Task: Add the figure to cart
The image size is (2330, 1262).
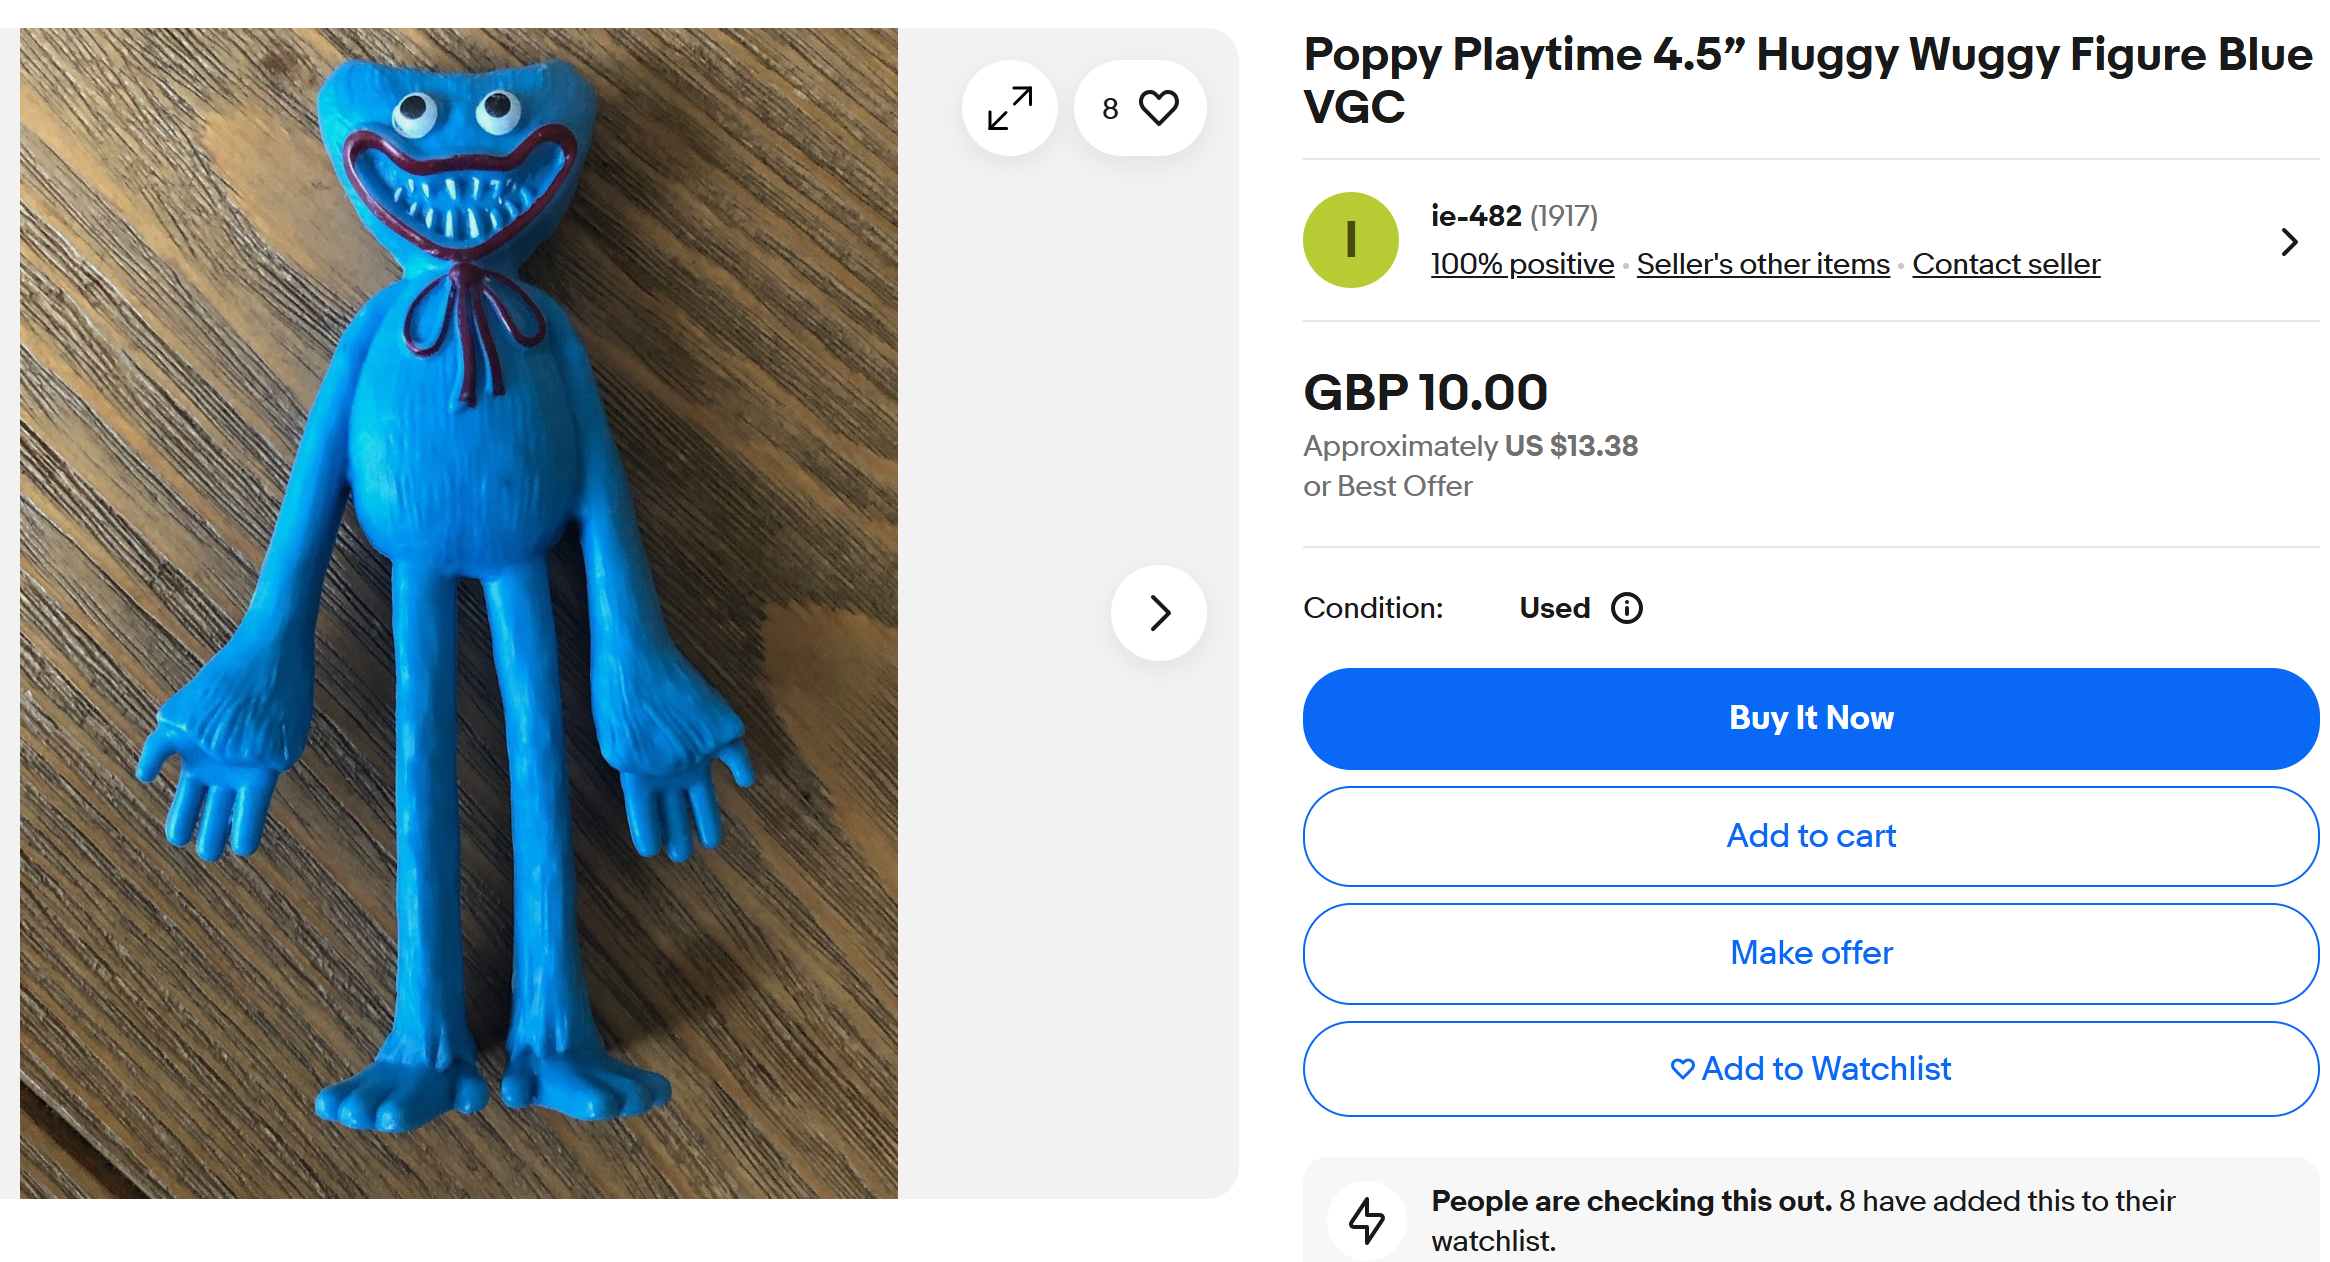Action: click(1810, 836)
